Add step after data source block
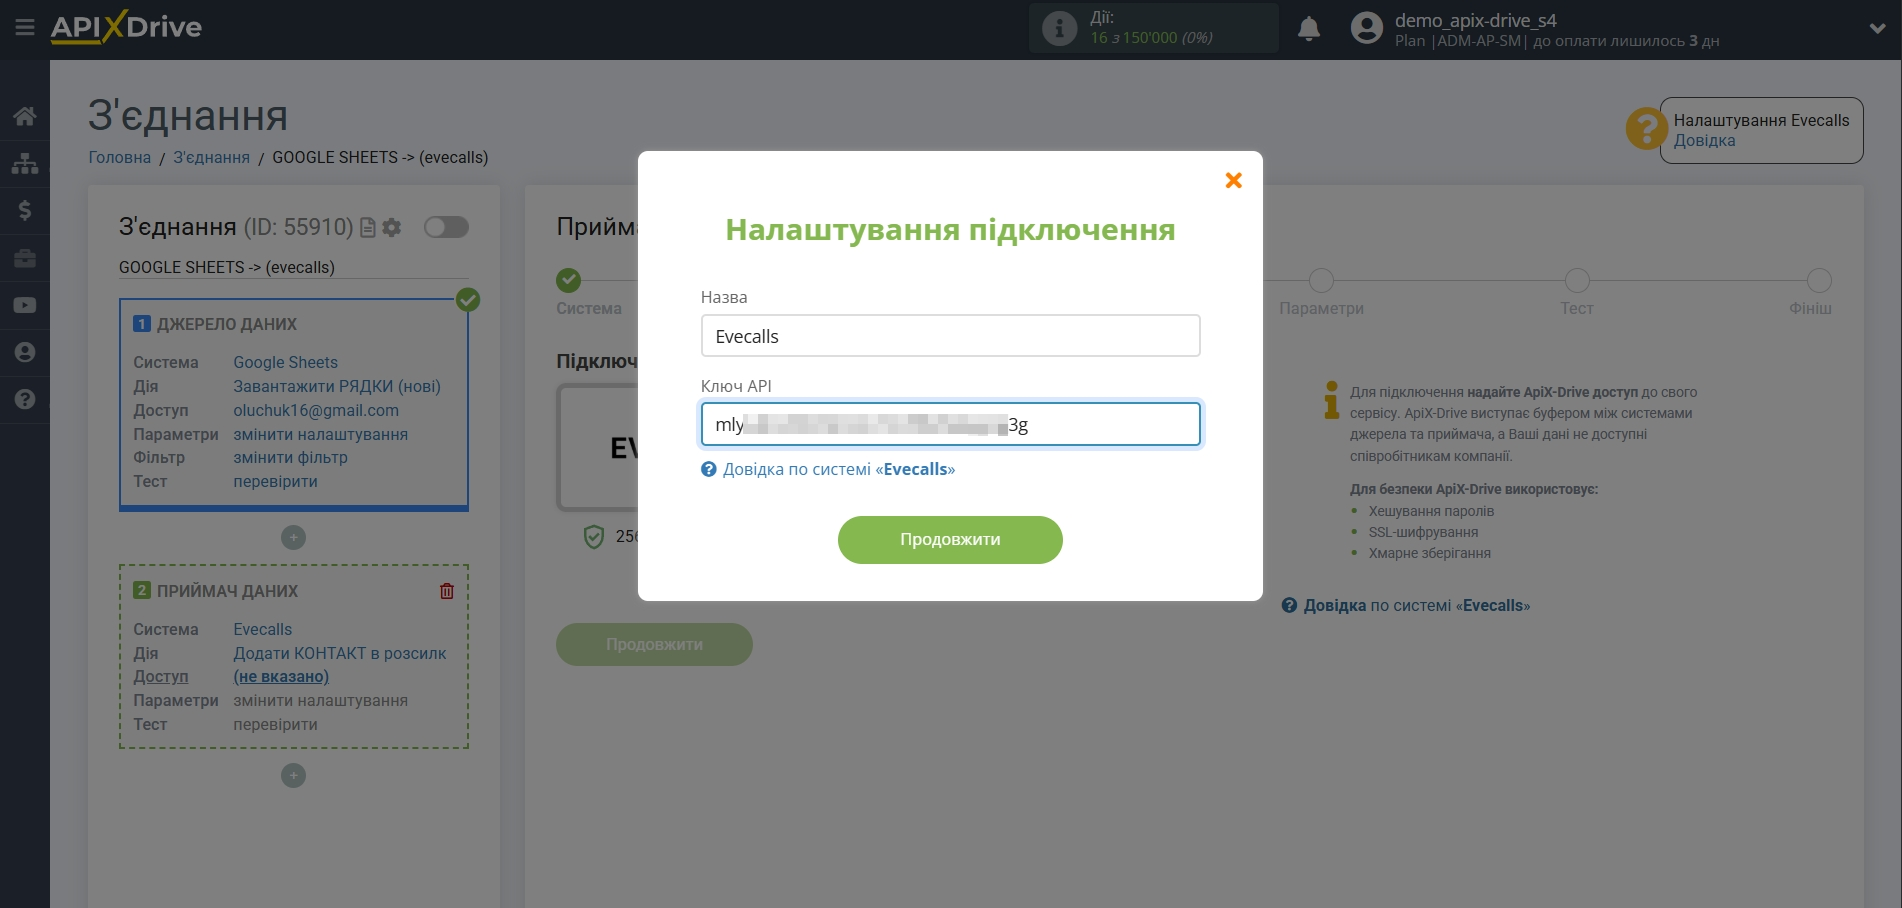Image resolution: width=1902 pixels, height=908 pixels. [x=293, y=538]
